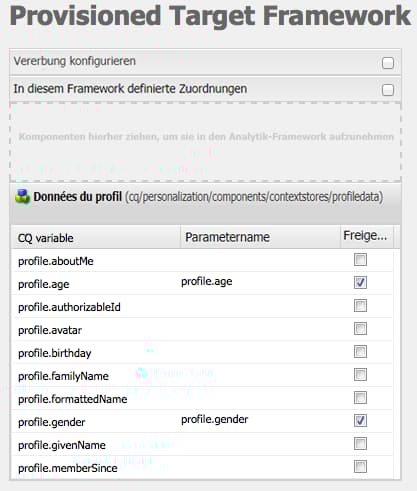
Task: Uncheck the profile.gender share checkbox
Action: point(360,420)
